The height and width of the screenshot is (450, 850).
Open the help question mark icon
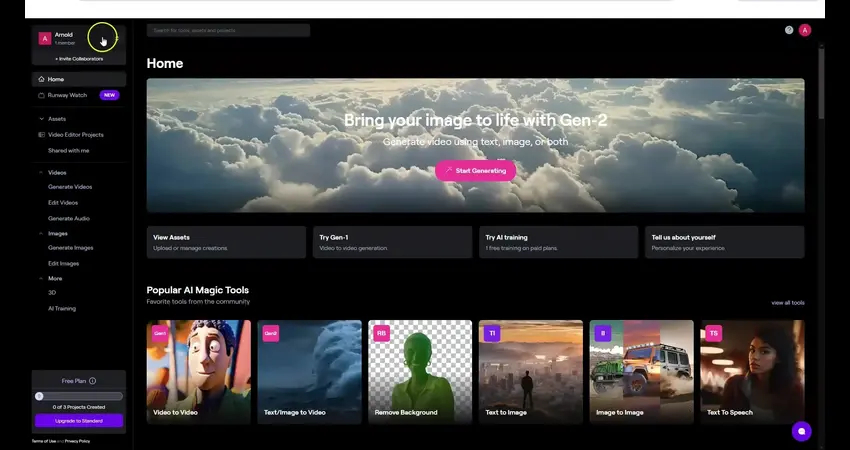tap(789, 30)
